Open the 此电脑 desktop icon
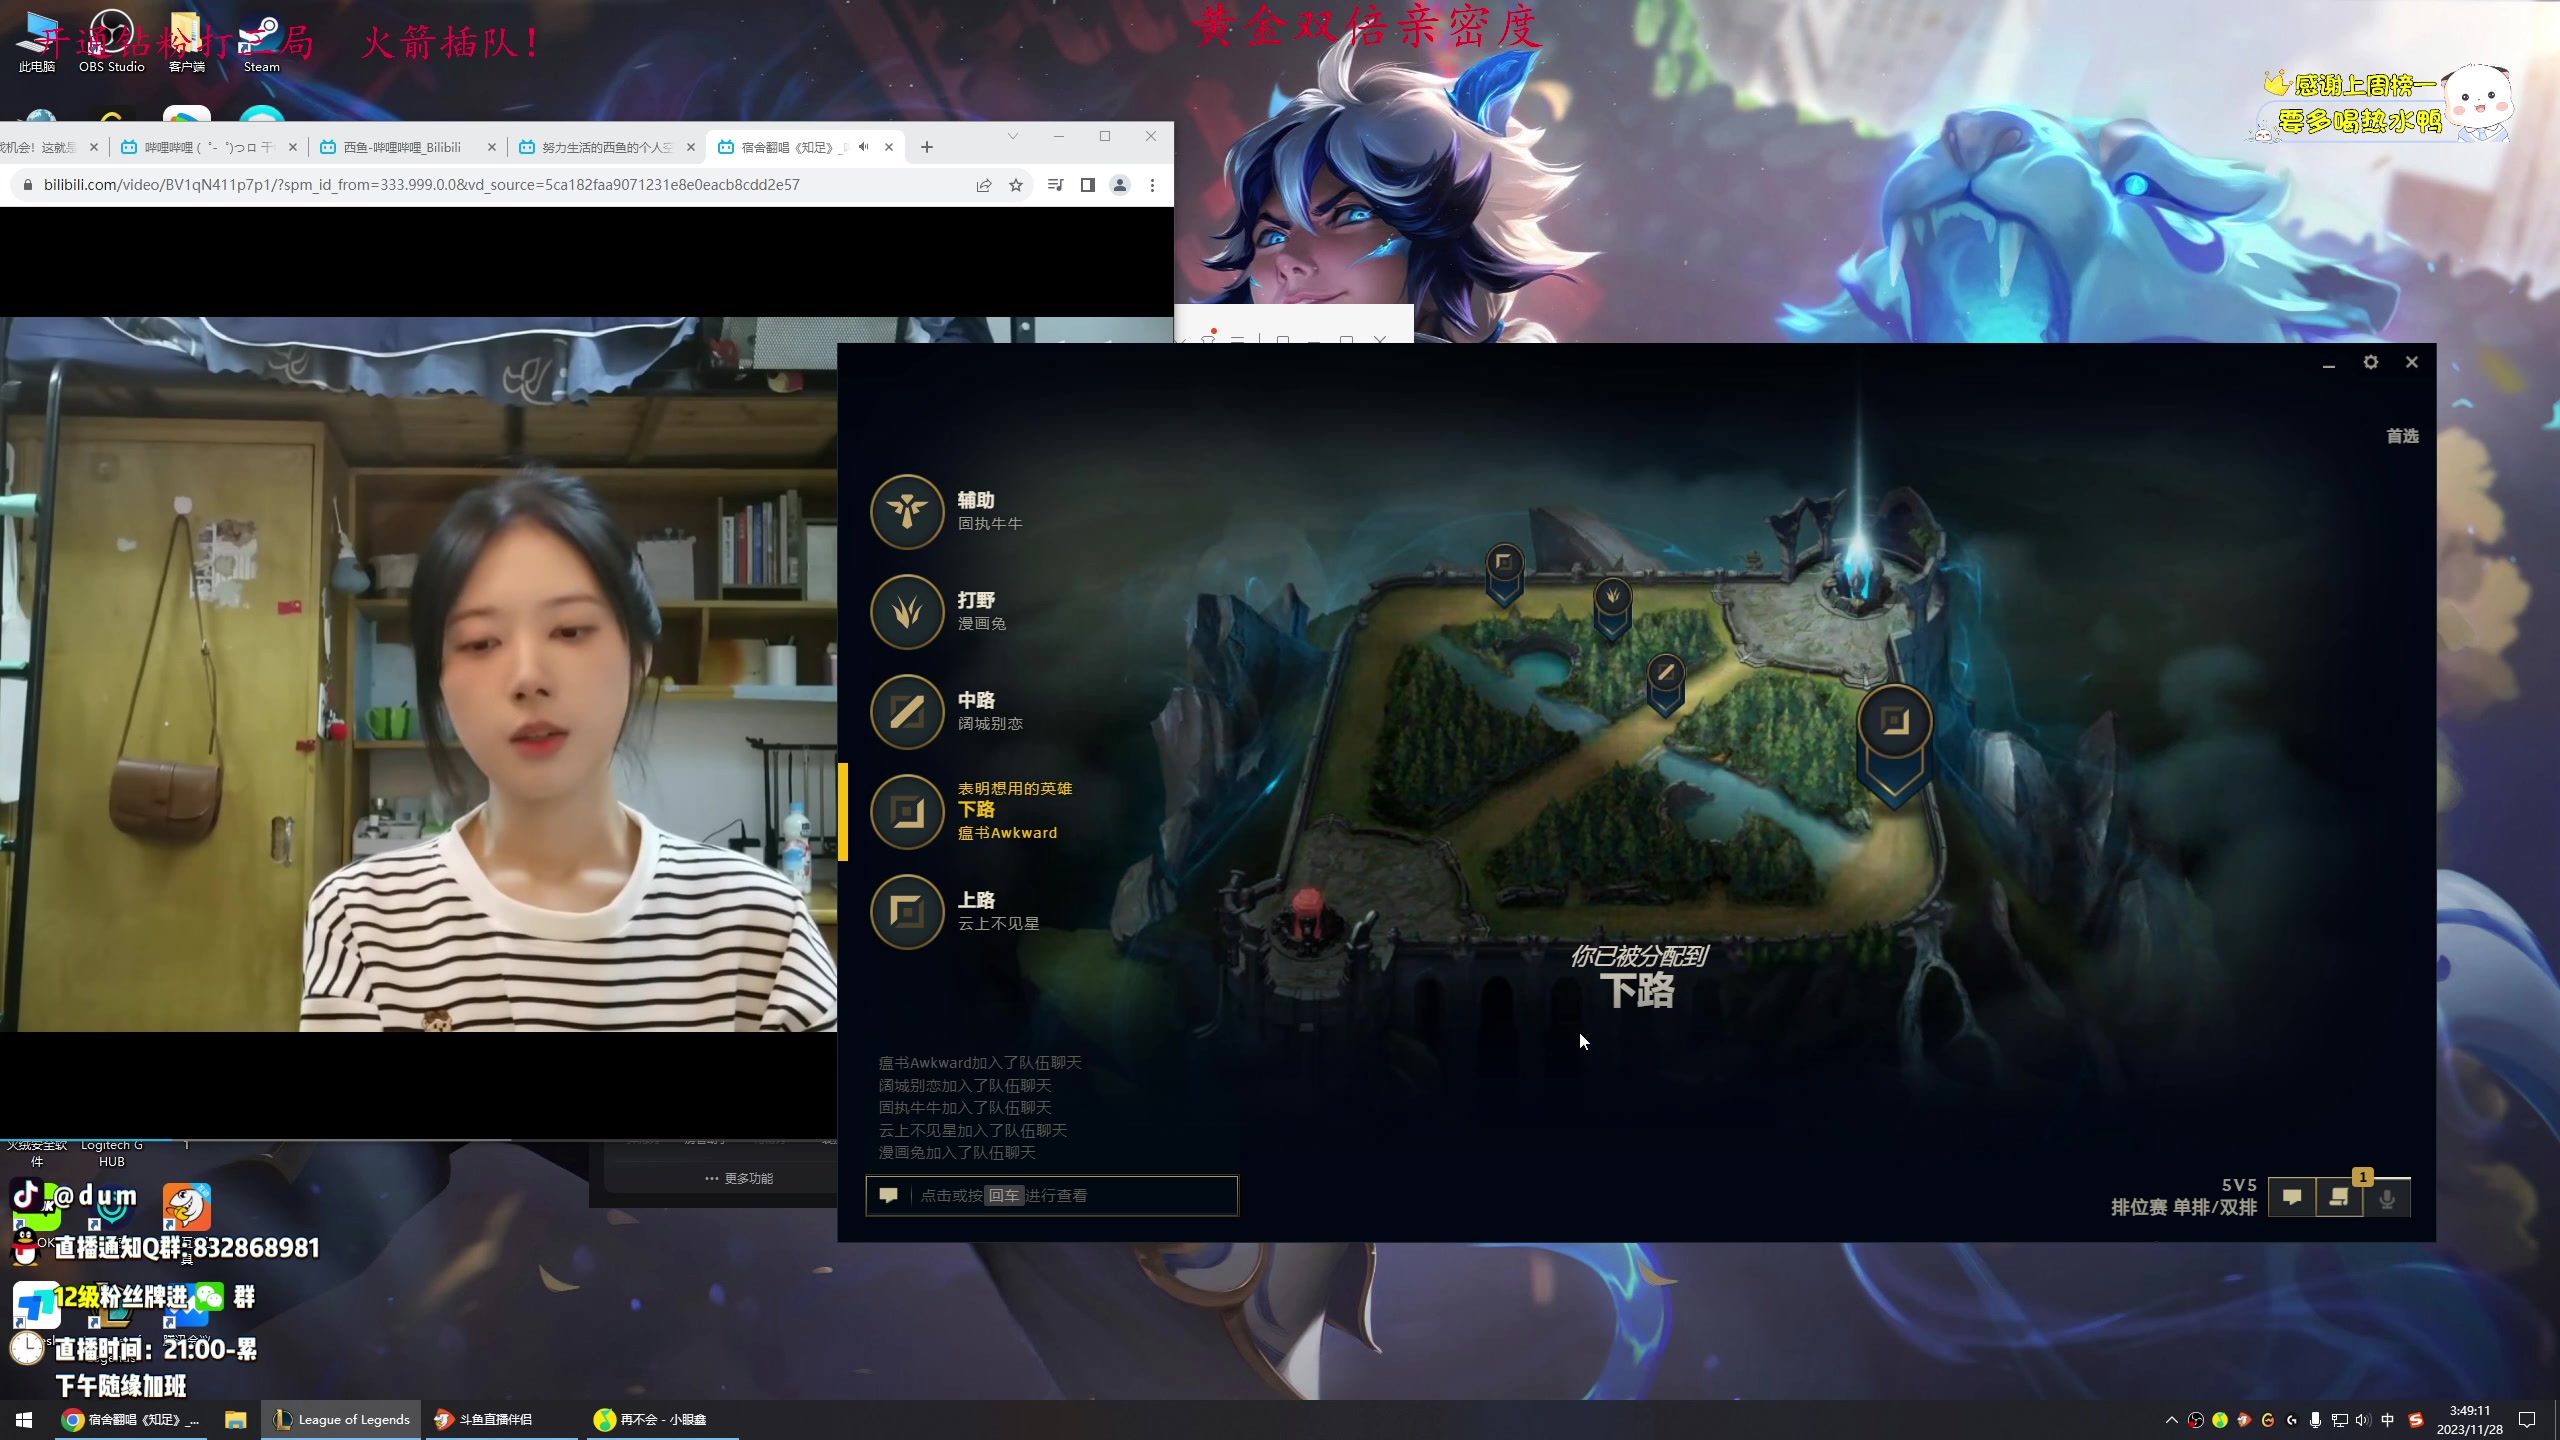The image size is (2560, 1440). pos(38,41)
